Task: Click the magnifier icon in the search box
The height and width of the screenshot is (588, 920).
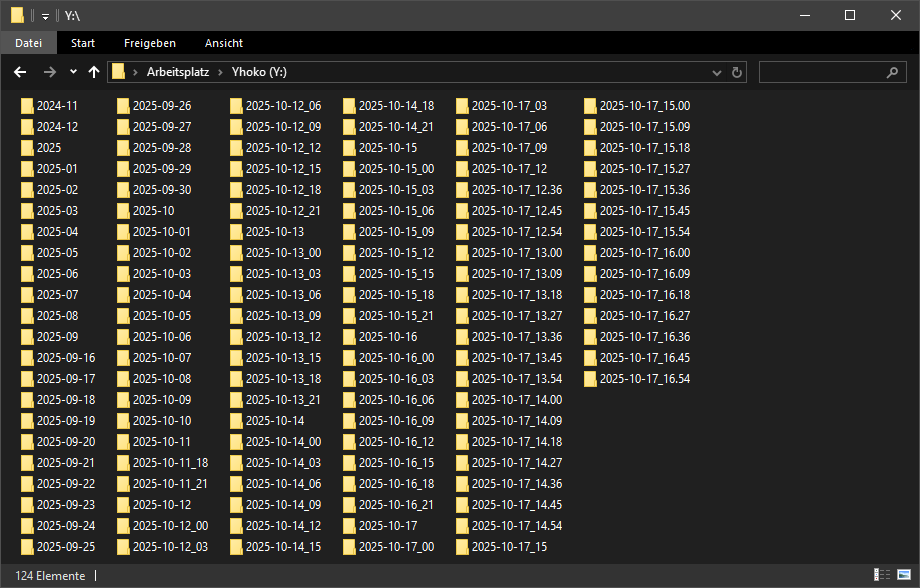Action: tap(892, 72)
